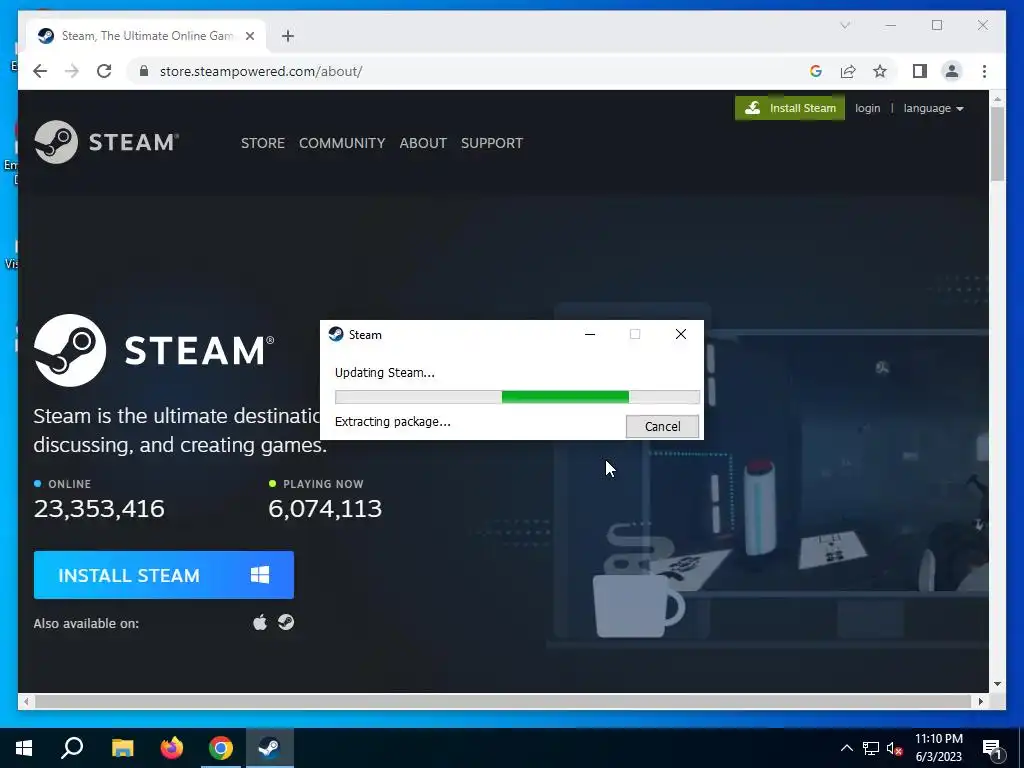Image resolution: width=1024 pixels, height=768 pixels.
Task: Click the Steam icon in updater title bar
Action: 336,334
